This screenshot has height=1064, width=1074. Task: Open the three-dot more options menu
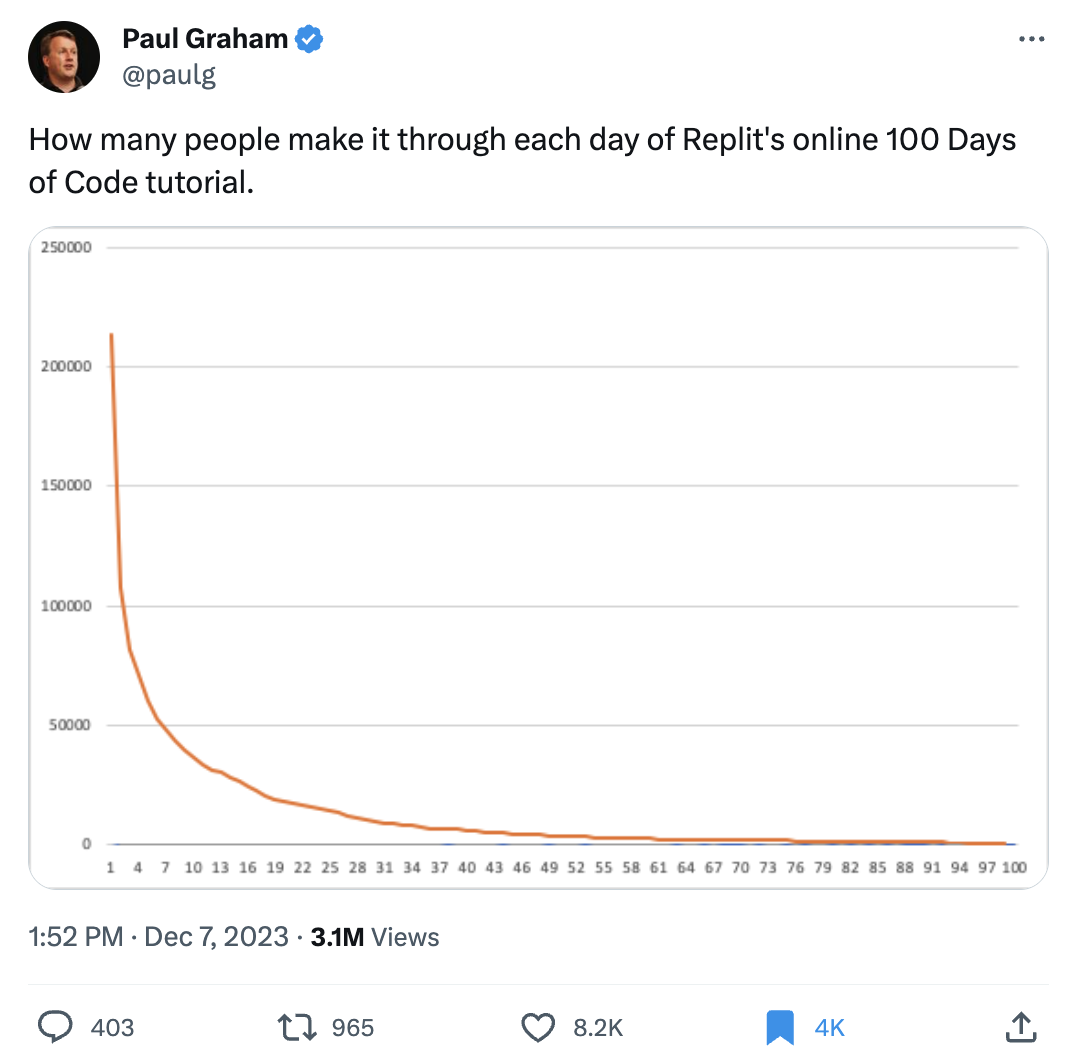coord(1030,40)
